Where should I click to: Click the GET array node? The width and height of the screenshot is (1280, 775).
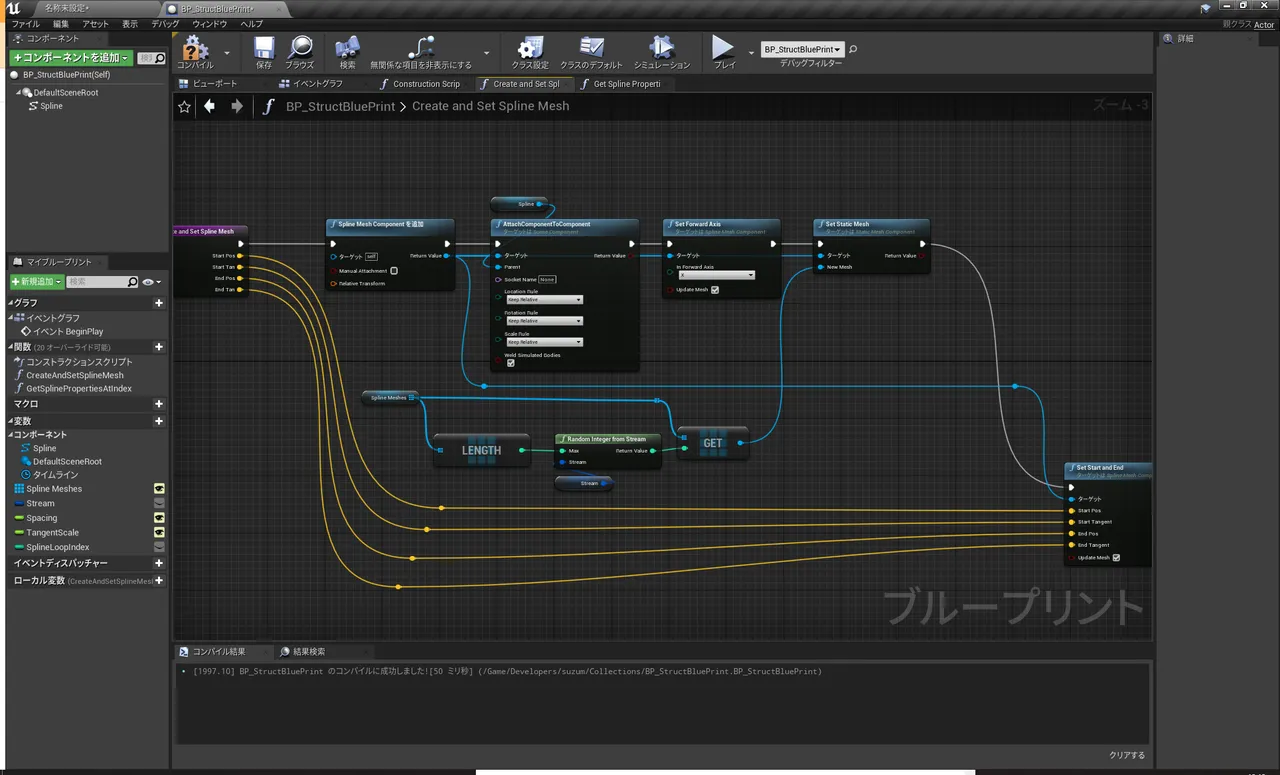(712, 443)
